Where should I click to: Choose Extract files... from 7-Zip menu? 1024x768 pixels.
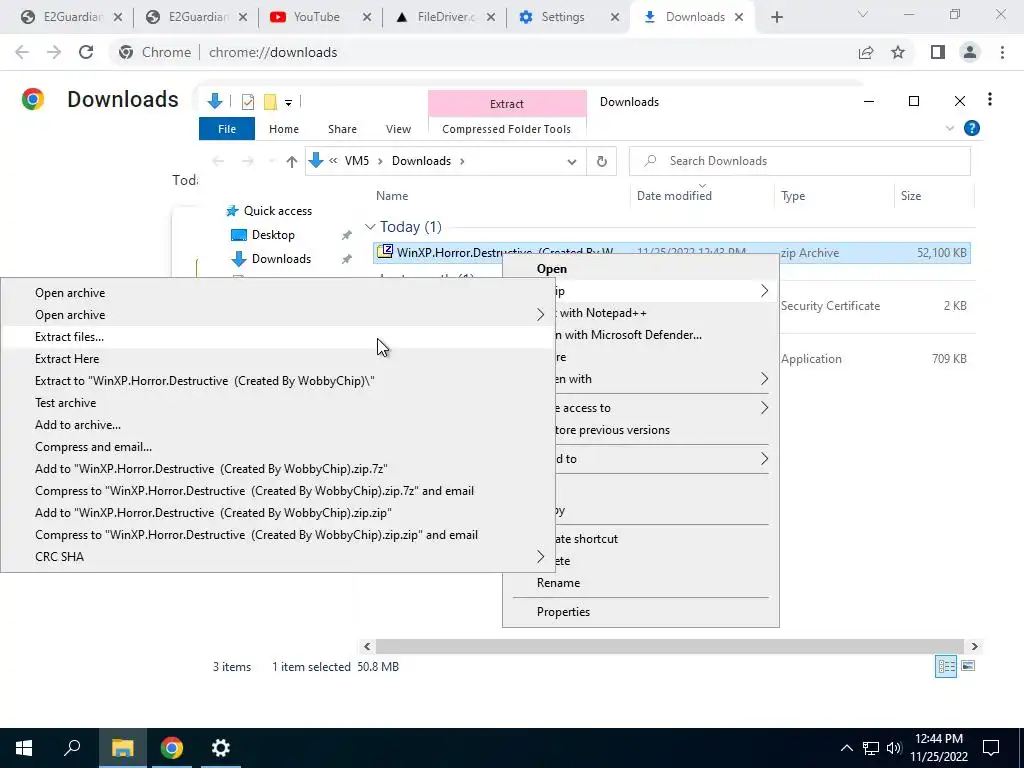point(278,337)
